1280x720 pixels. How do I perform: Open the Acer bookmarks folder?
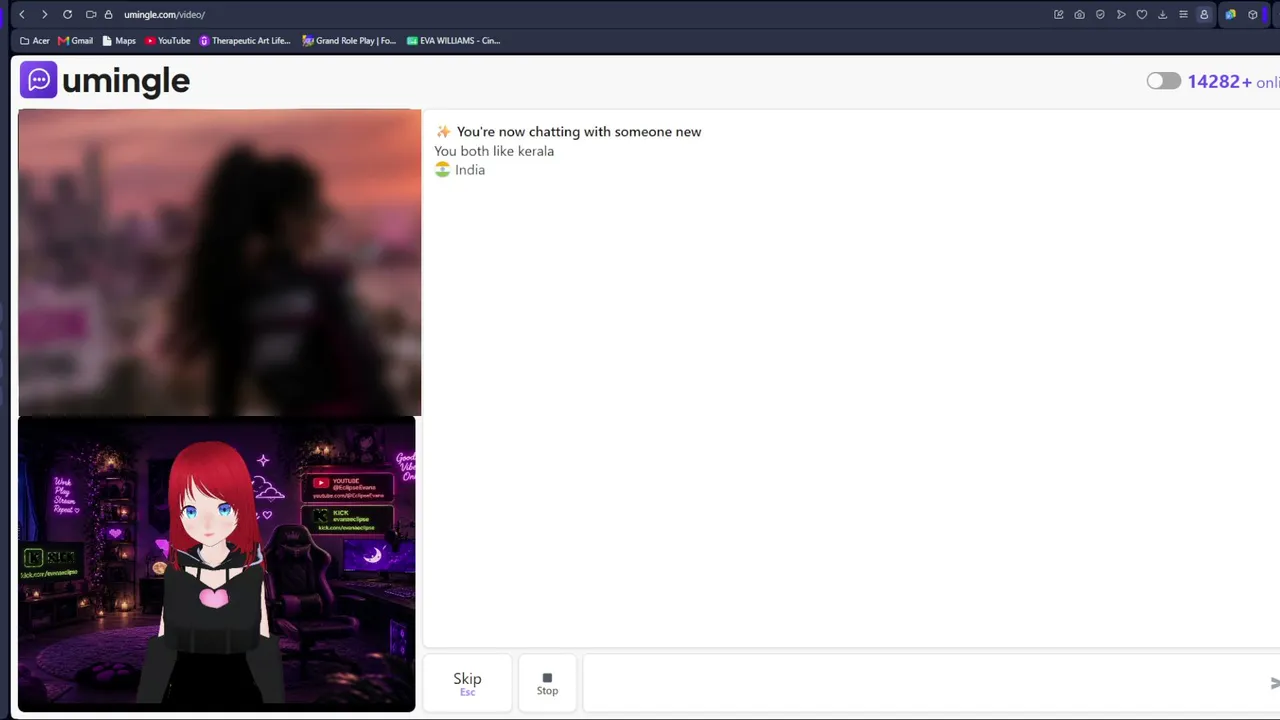coord(35,41)
